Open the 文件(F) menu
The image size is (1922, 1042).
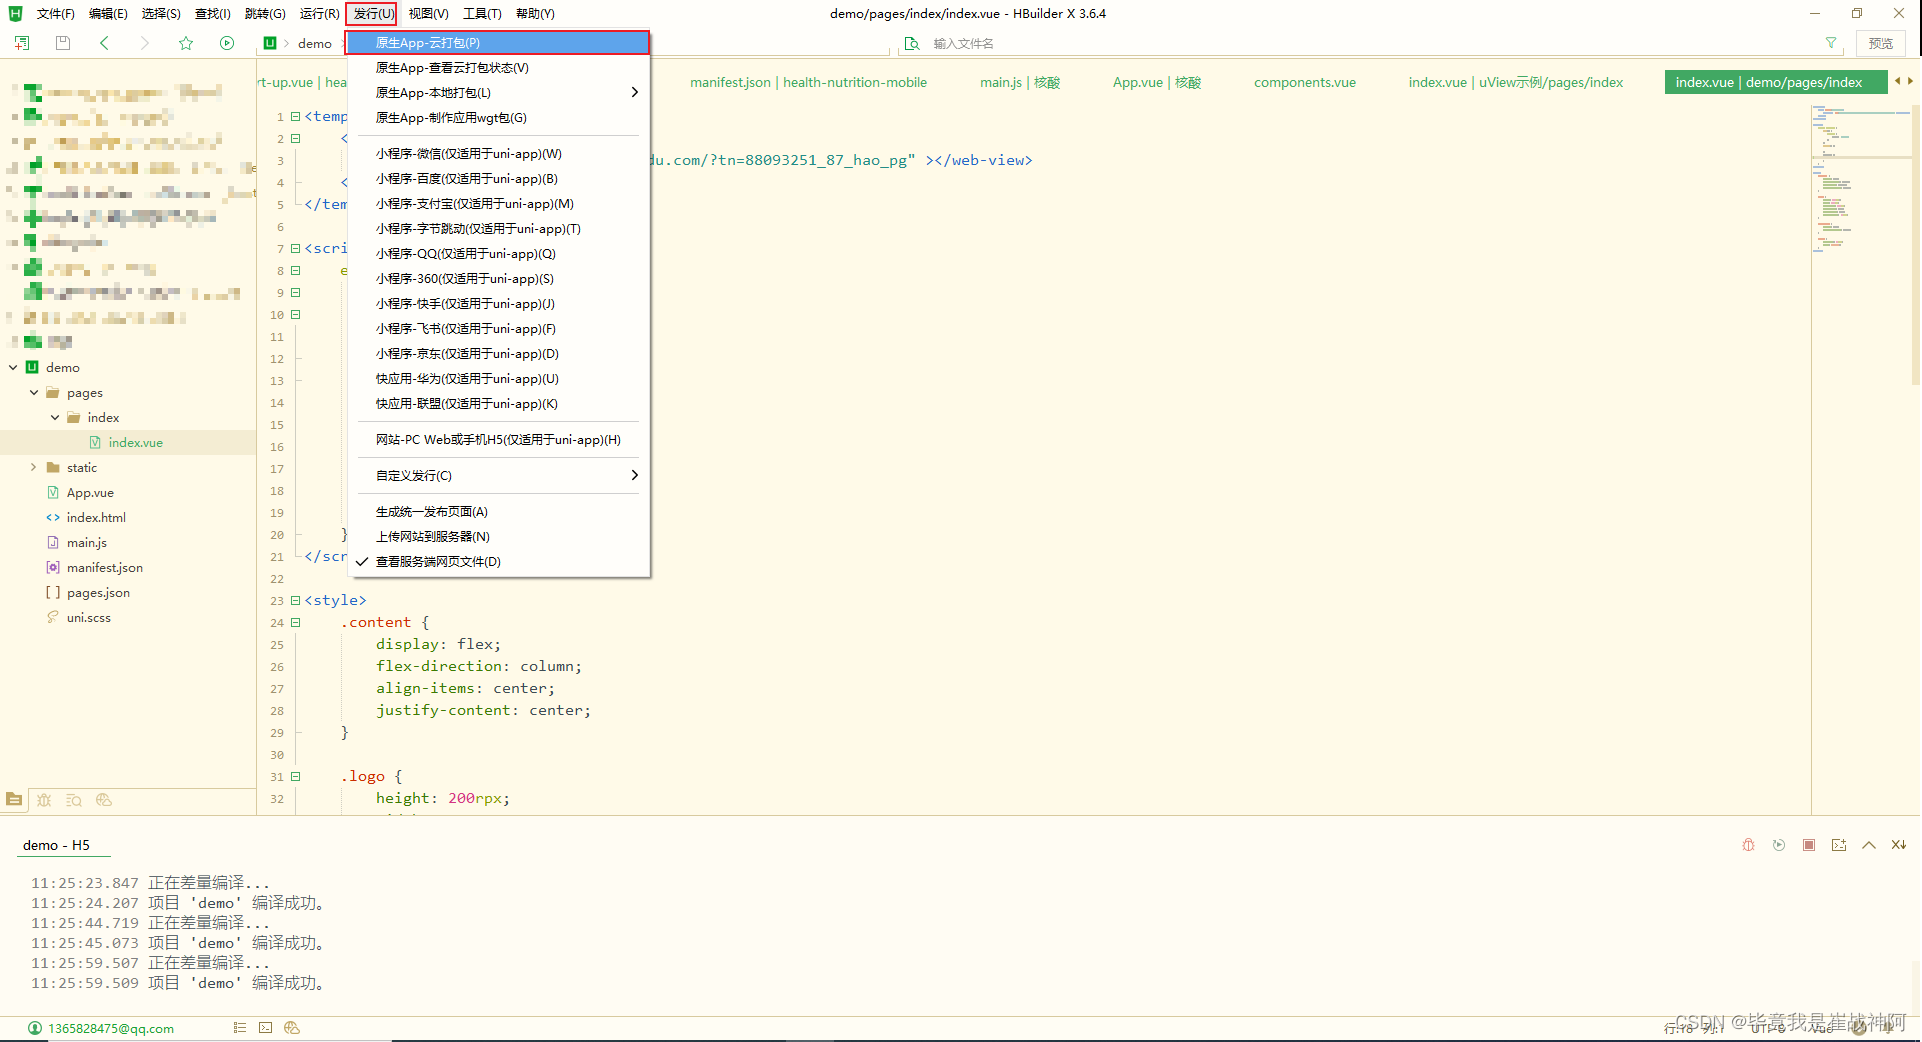coord(55,14)
